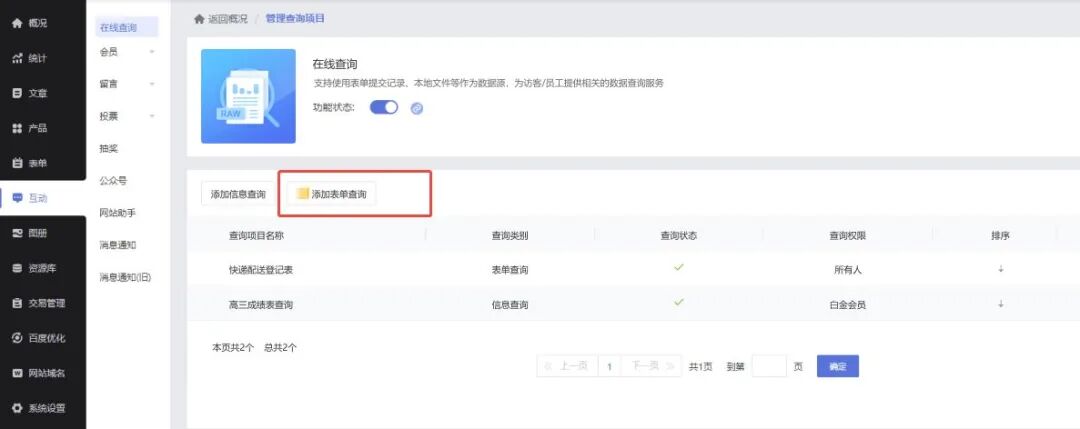Click the 添加信息查询 button
Viewport: 1080px width, 429px height.
point(238,194)
